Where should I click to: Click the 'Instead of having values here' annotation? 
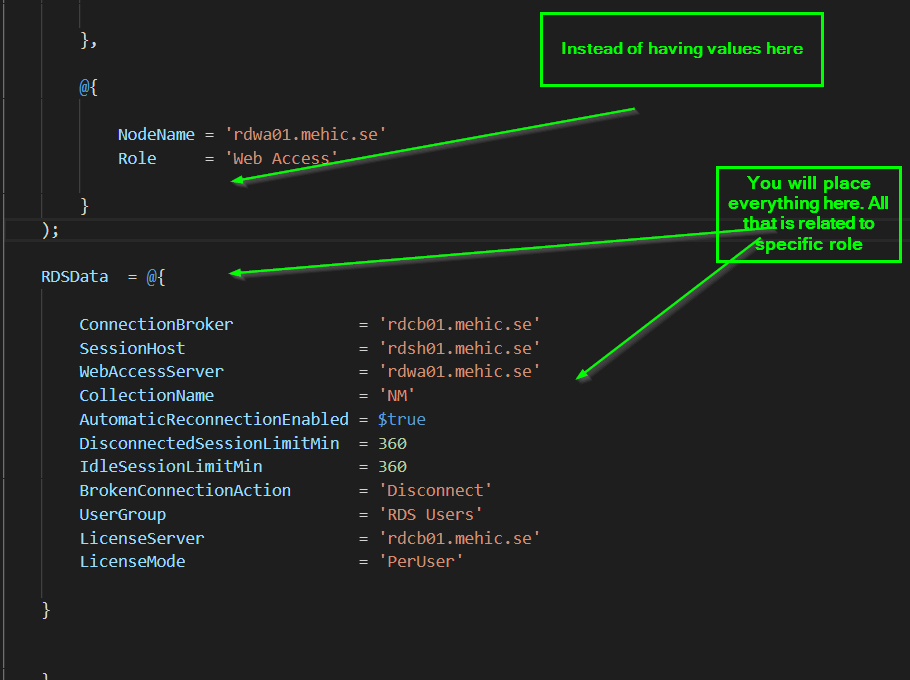(681, 48)
